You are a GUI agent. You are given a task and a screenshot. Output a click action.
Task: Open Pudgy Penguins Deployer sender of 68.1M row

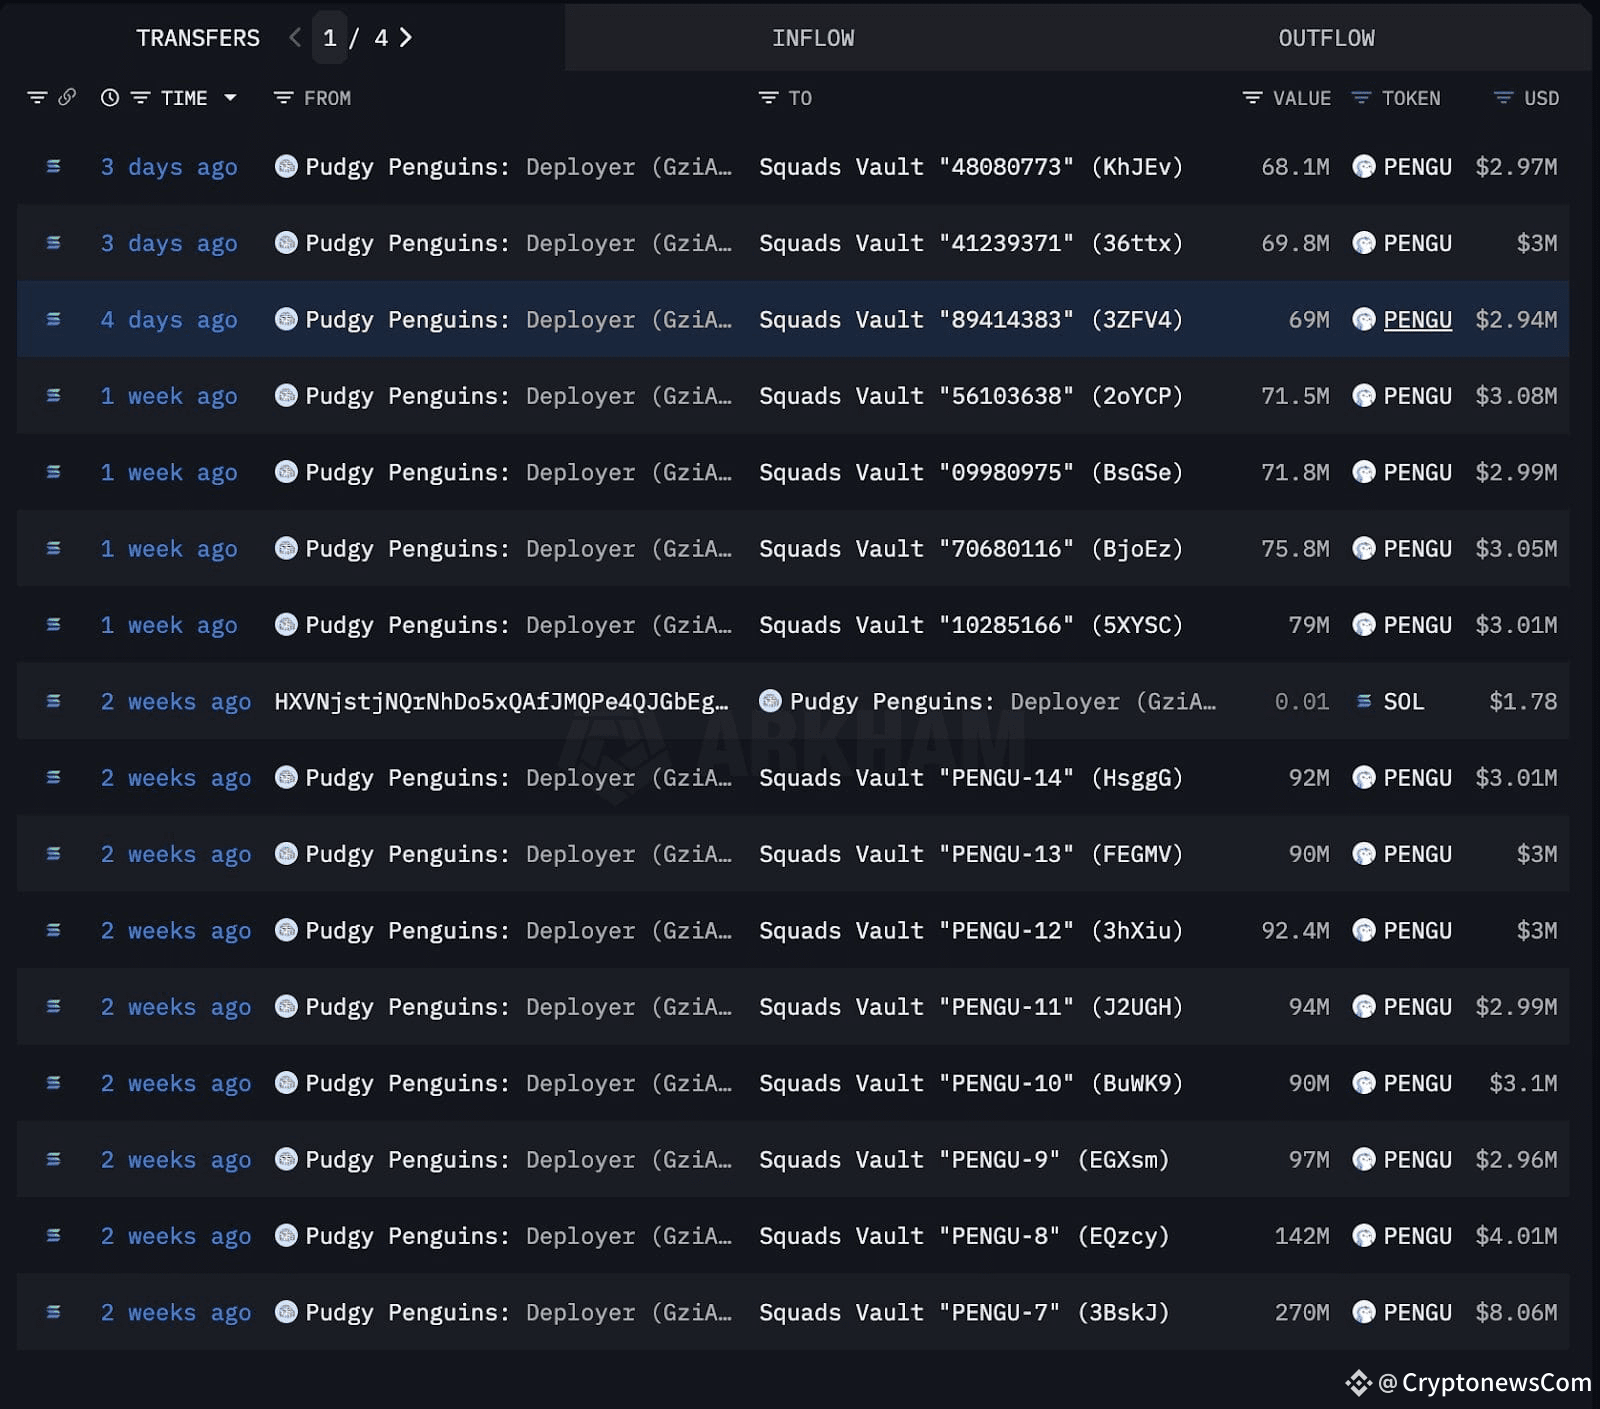click(518, 167)
